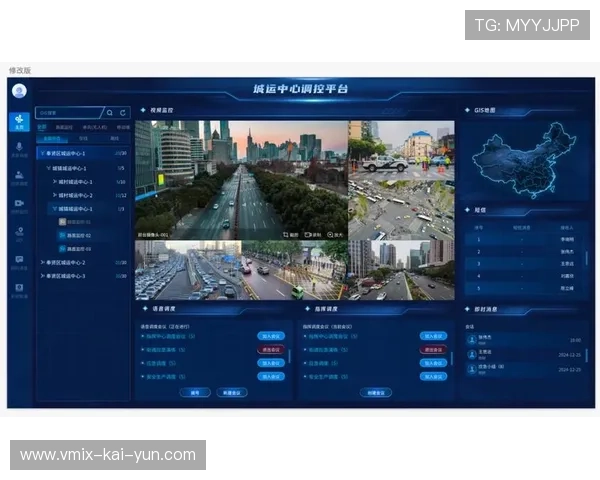The image size is (600, 480).
Task: Select the high-rise boulevard video feed at bottom-right
Action: click(401, 270)
